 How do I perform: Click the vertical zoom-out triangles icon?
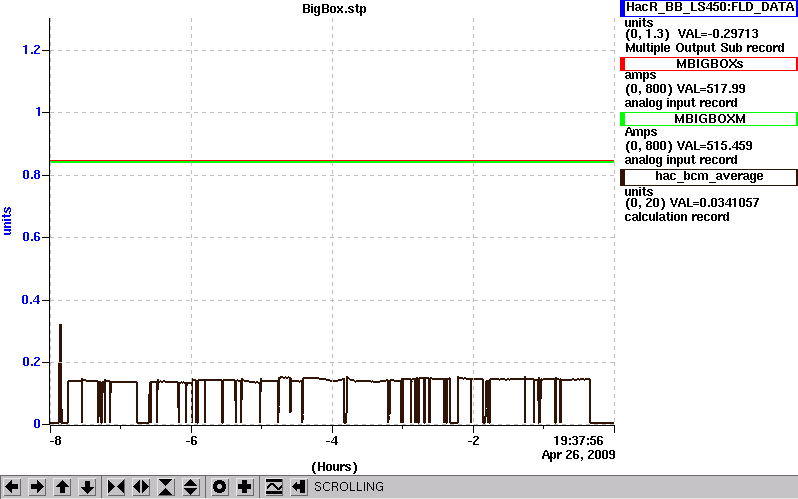click(x=191, y=487)
